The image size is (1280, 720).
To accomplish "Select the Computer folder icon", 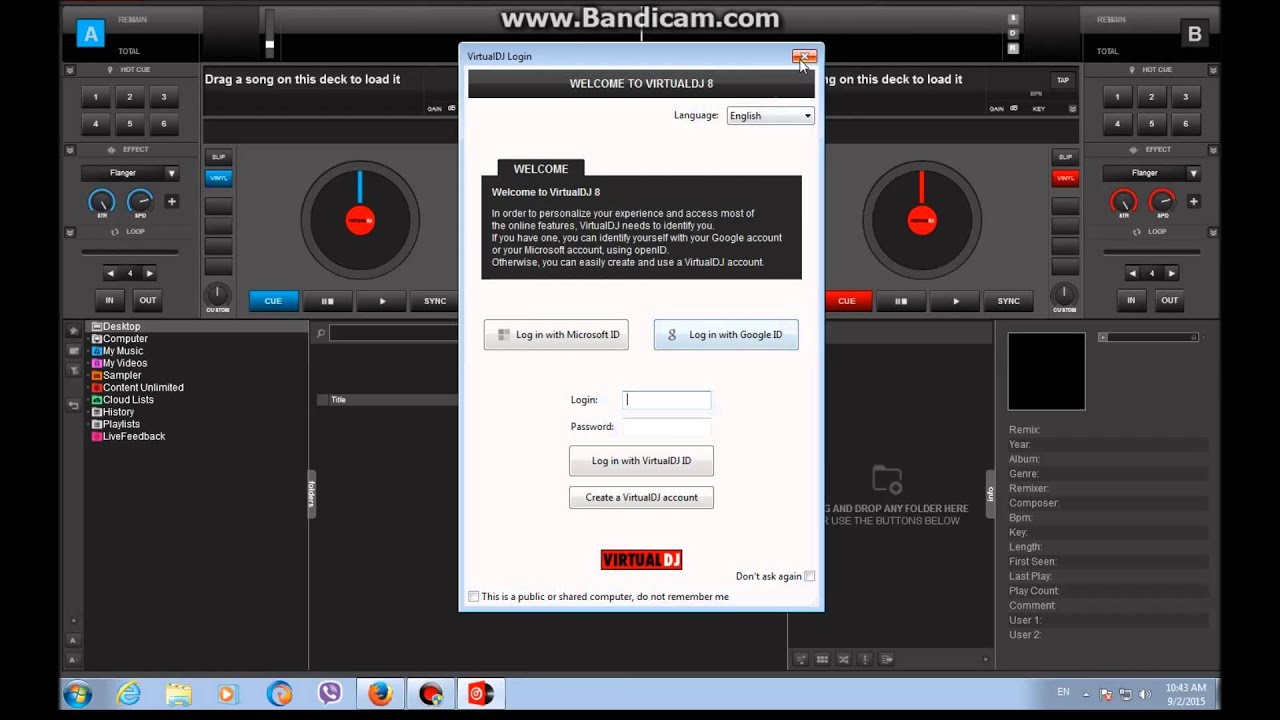I will pos(97,339).
